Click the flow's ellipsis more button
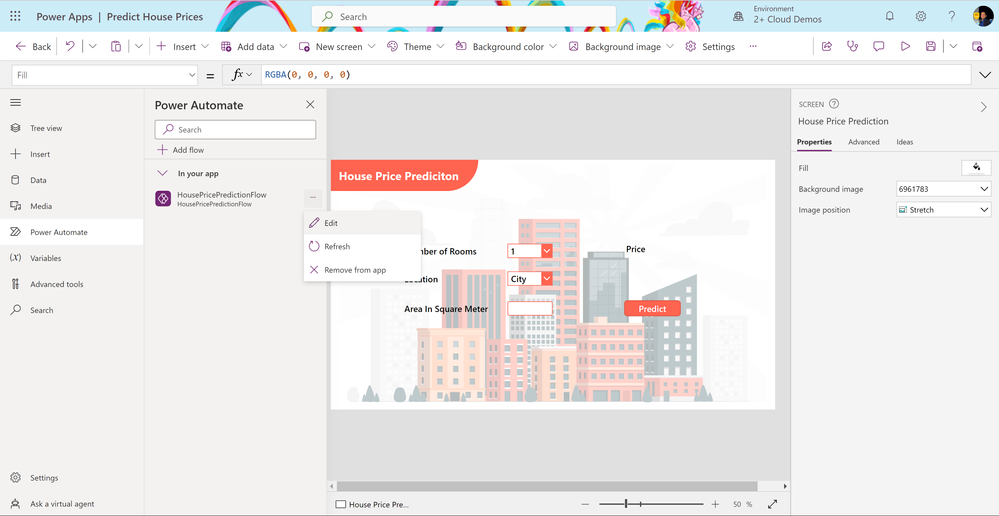Image resolution: width=999 pixels, height=516 pixels. [313, 198]
